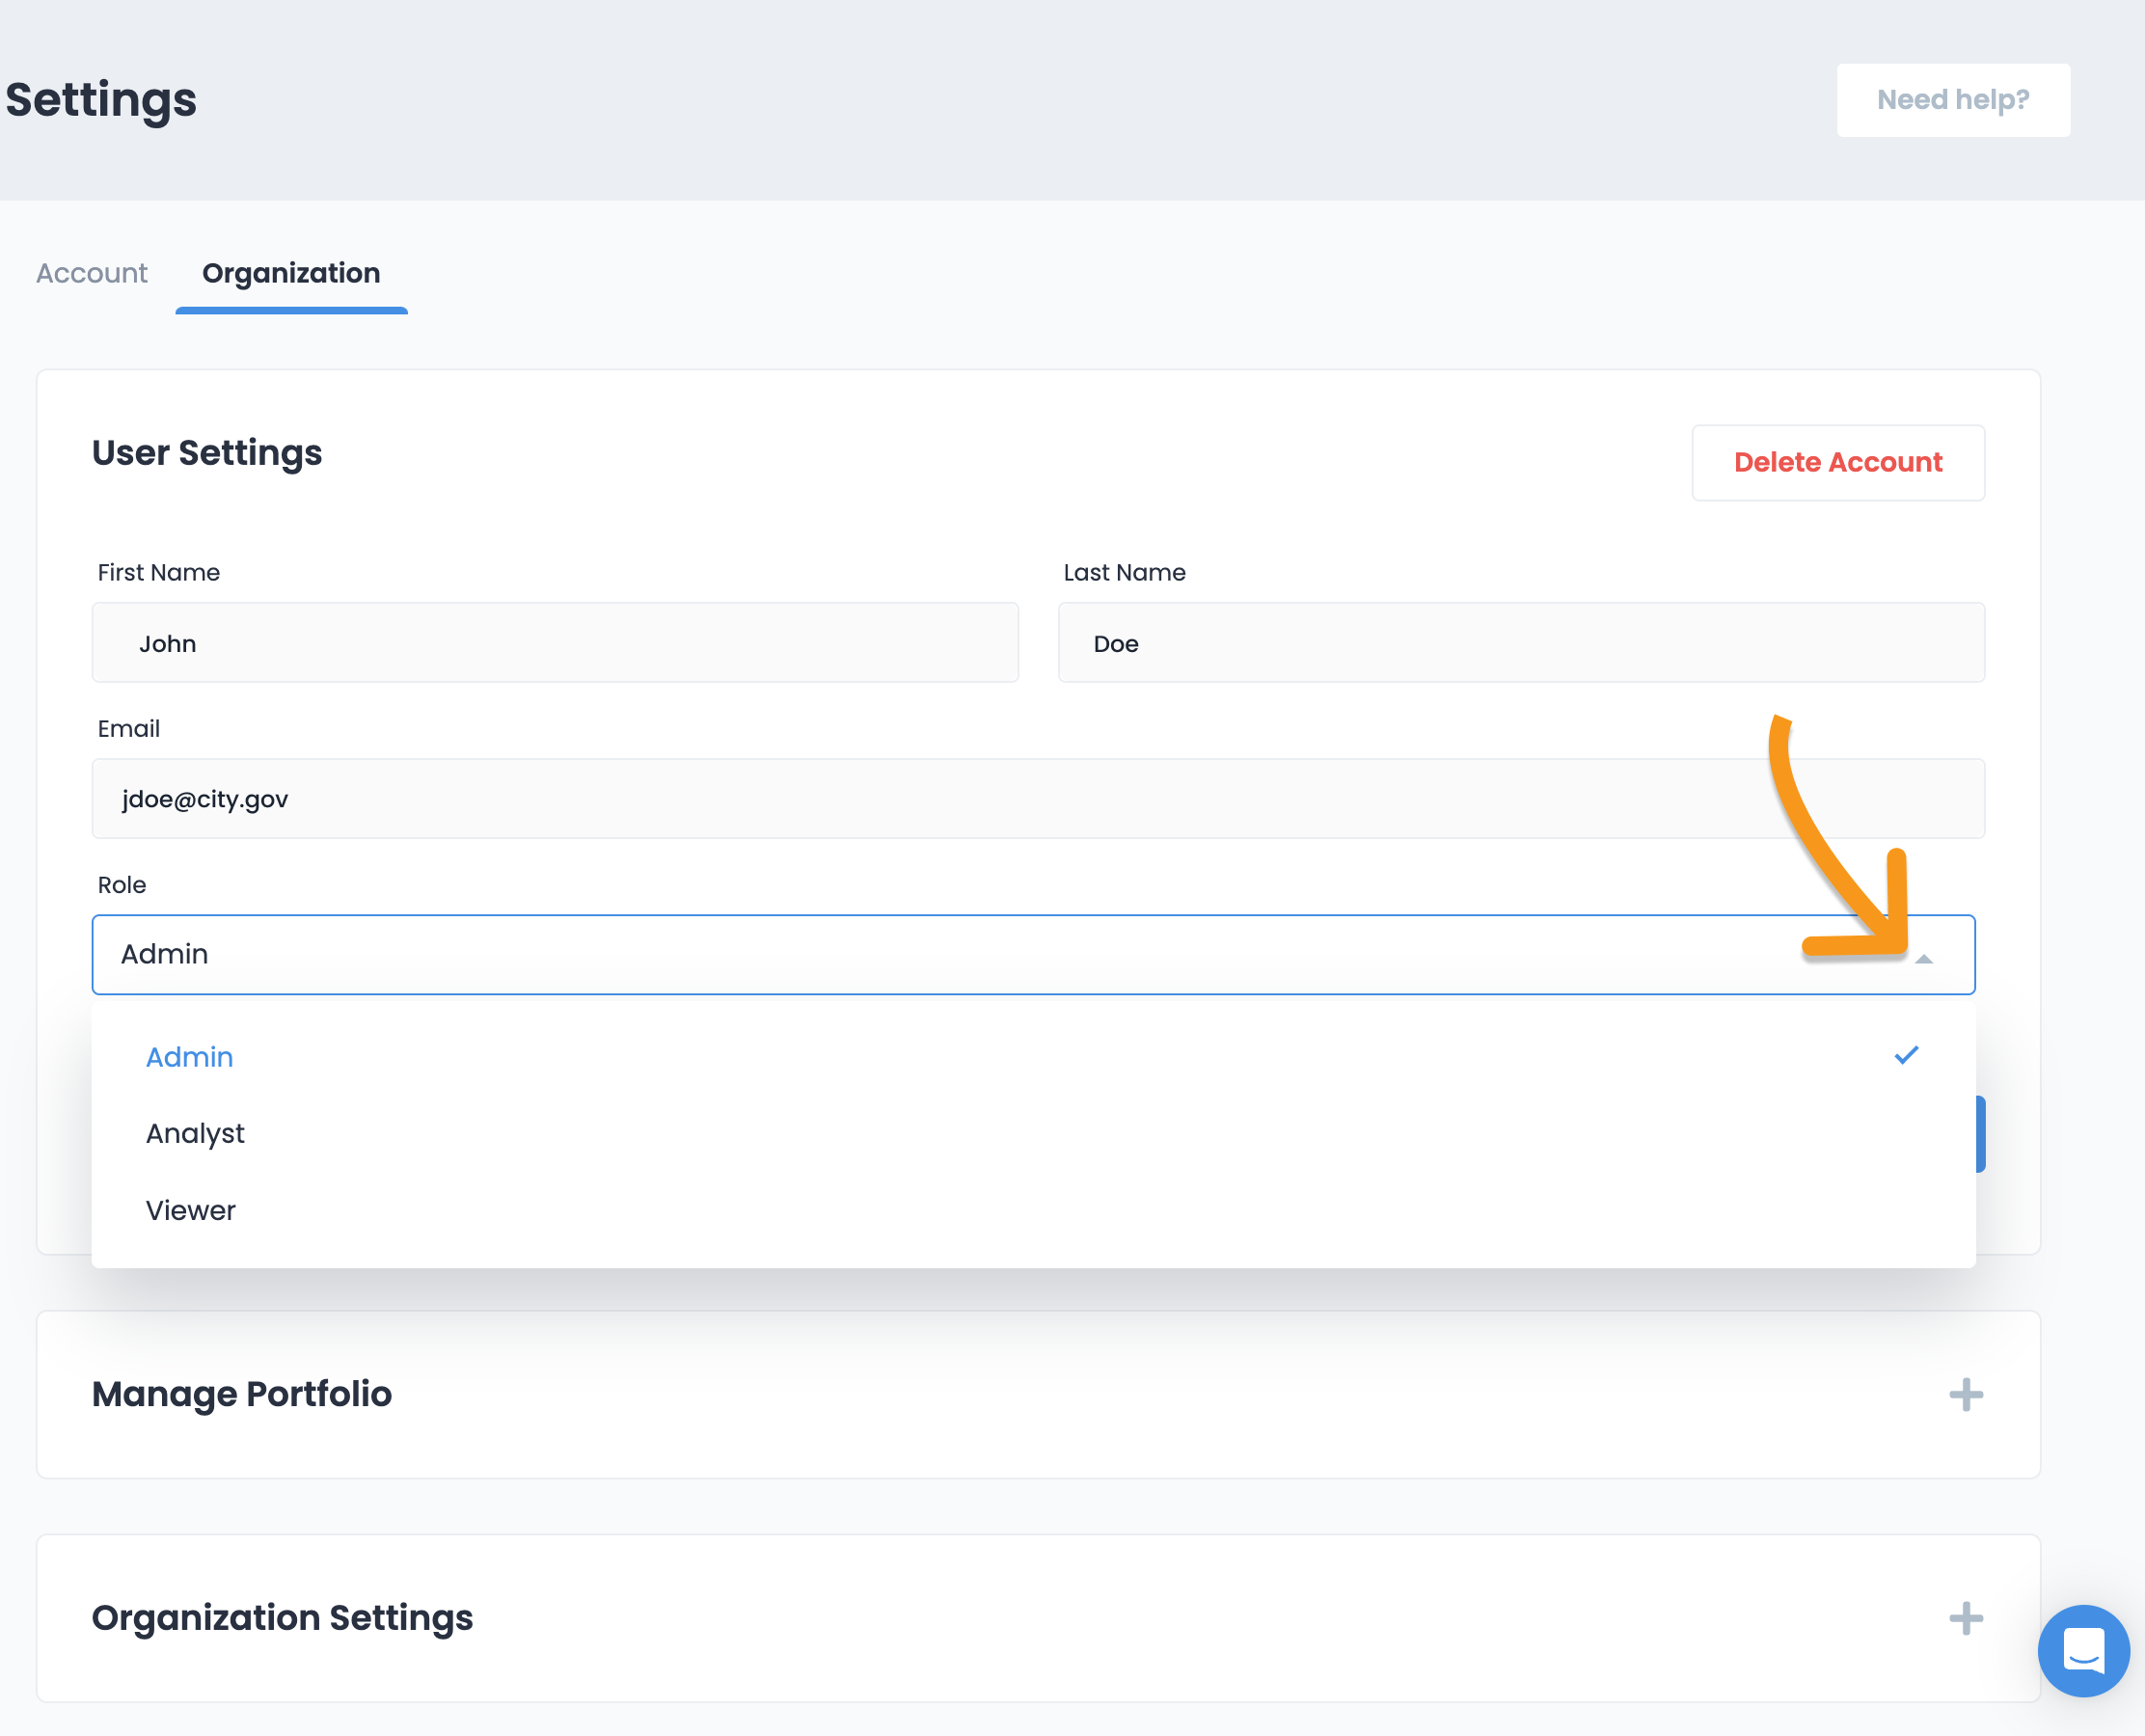Click the partially hidden blue save button

point(1981,1134)
